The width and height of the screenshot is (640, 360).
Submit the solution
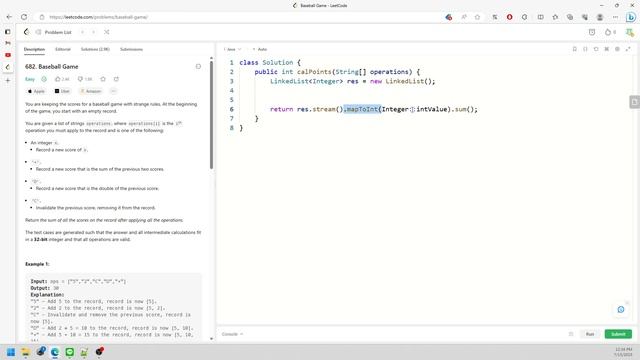click(x=618, y=334)
